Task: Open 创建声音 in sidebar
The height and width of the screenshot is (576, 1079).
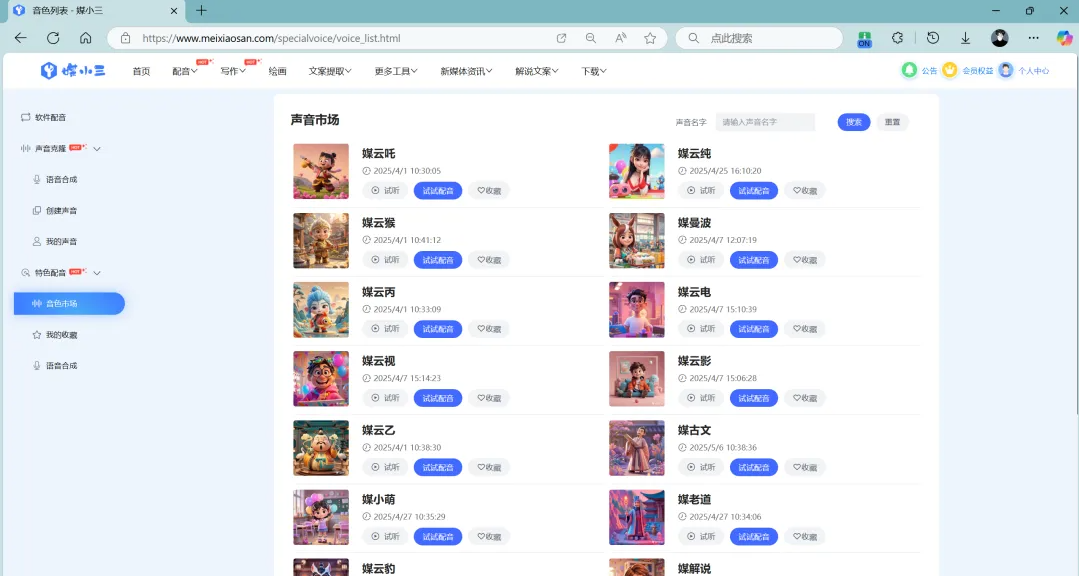Action: 55,211
